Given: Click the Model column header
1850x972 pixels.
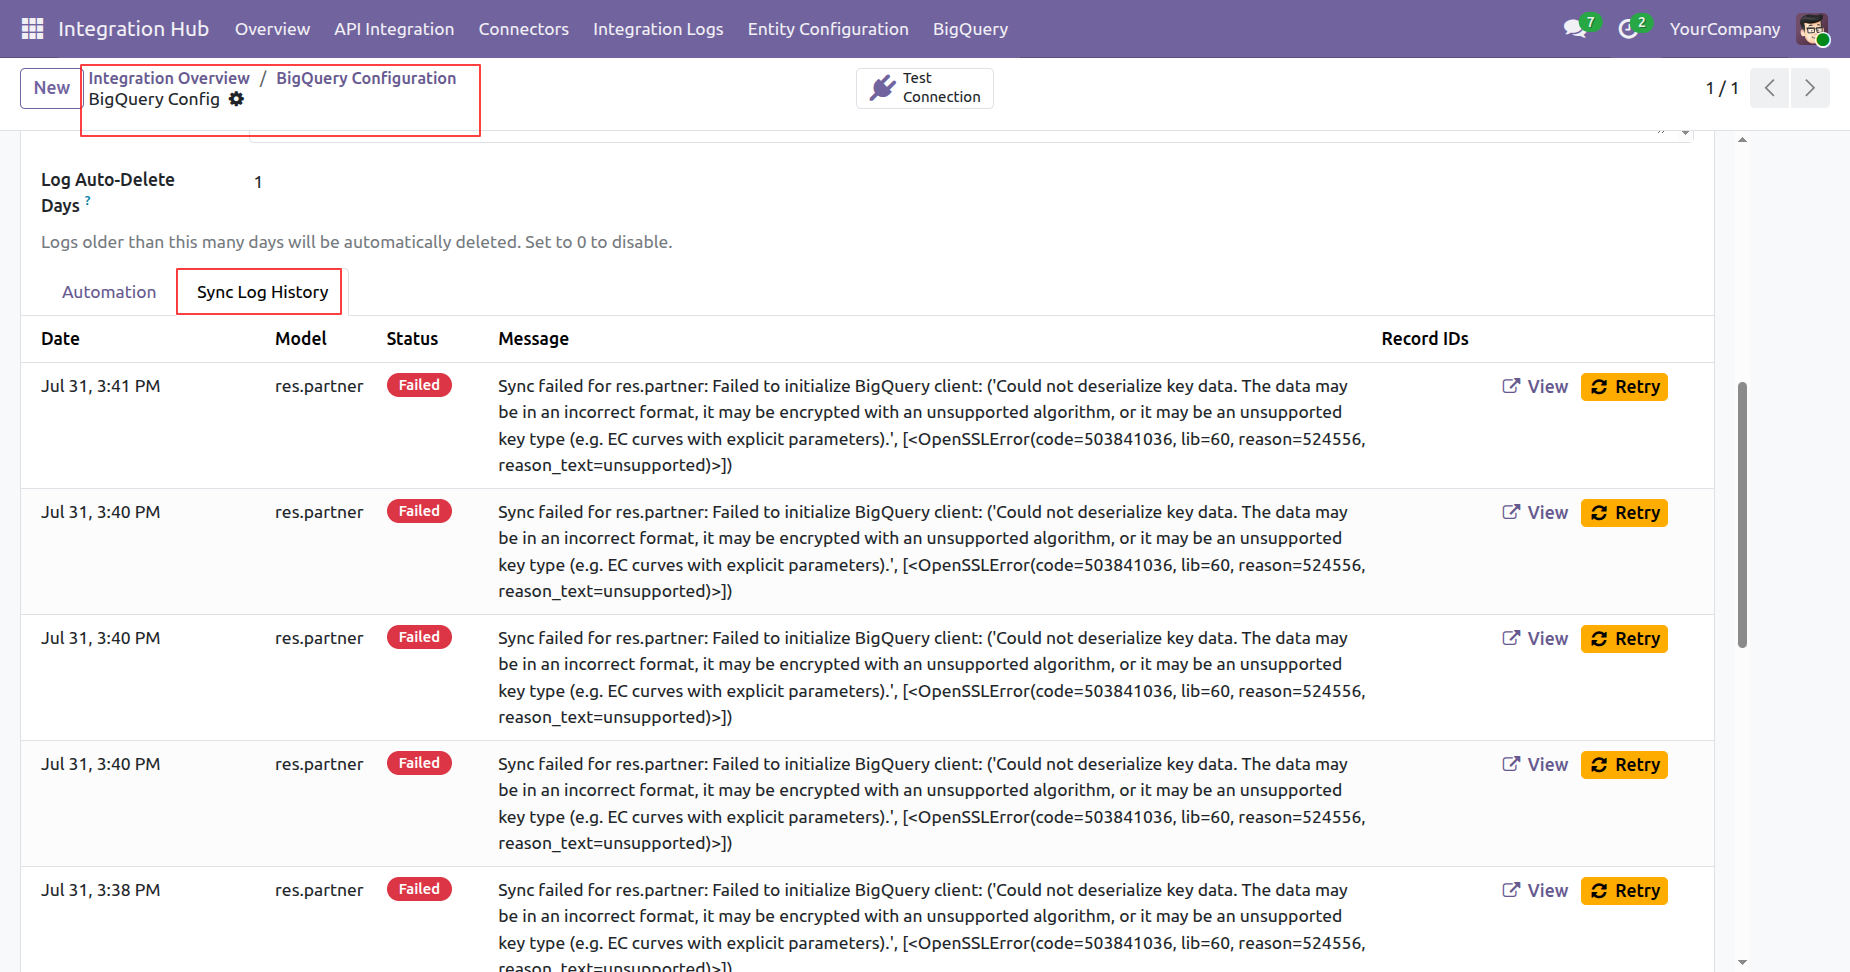Looking at the screenshot, I should 301,339.
